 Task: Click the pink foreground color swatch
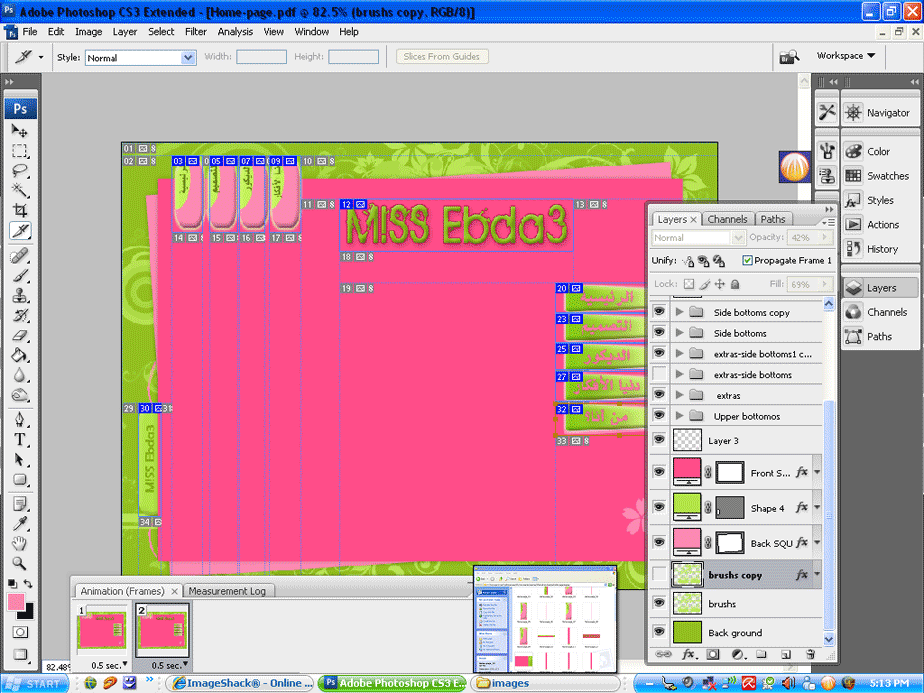16,602
